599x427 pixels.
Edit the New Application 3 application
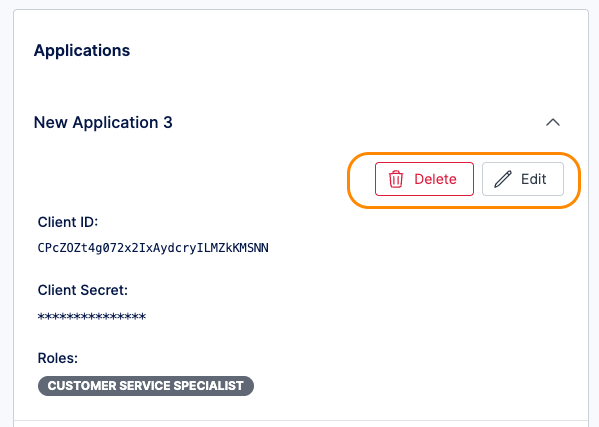click(x=523, y=179)
